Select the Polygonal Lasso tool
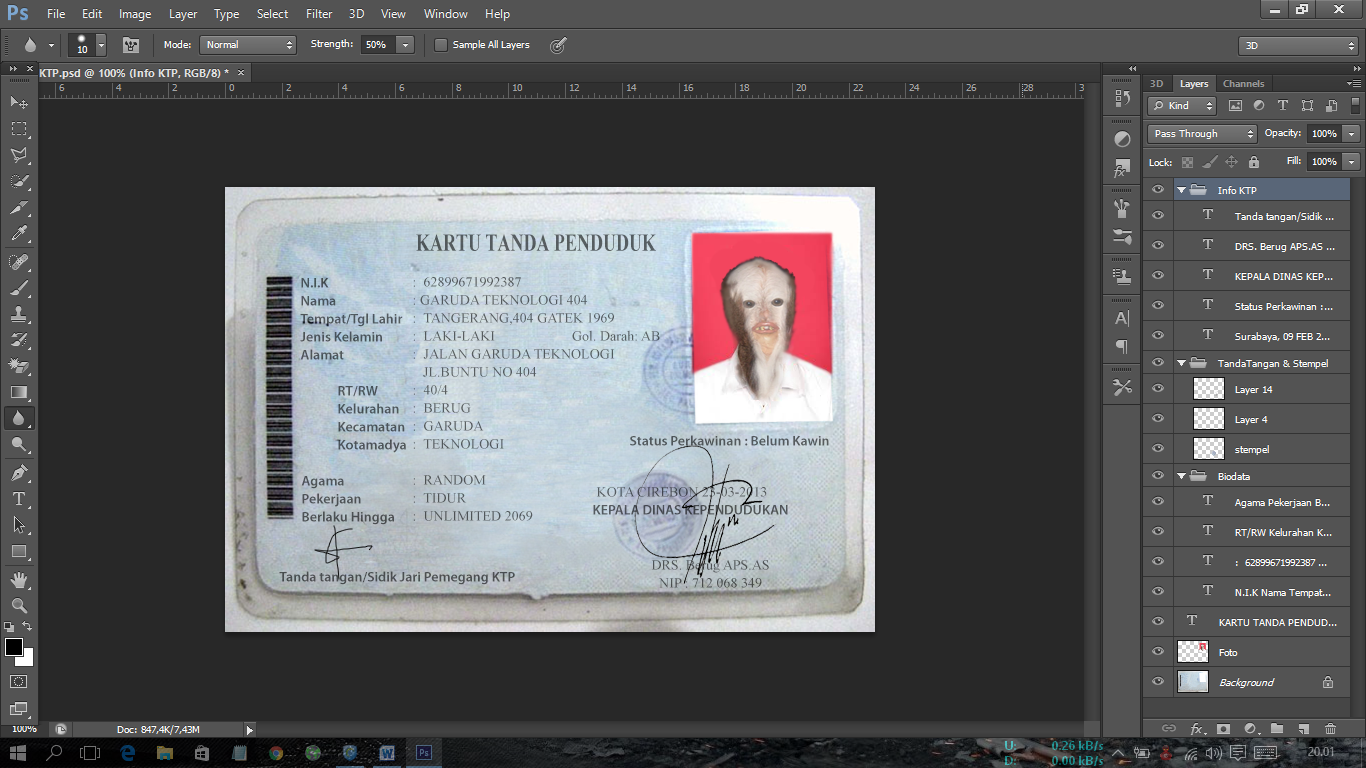 pyautogui.click(x=19, y=155)
